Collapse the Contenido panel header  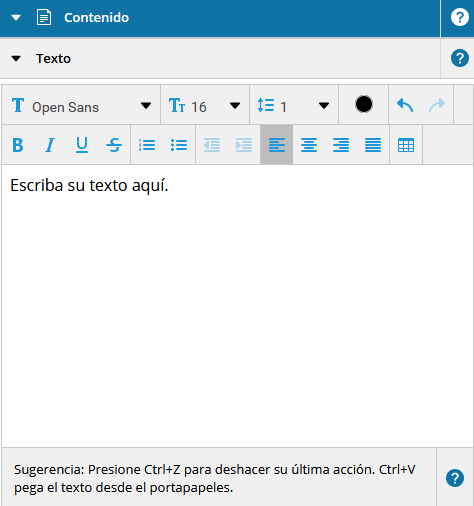pyautogui.click(x=16, y=17)
